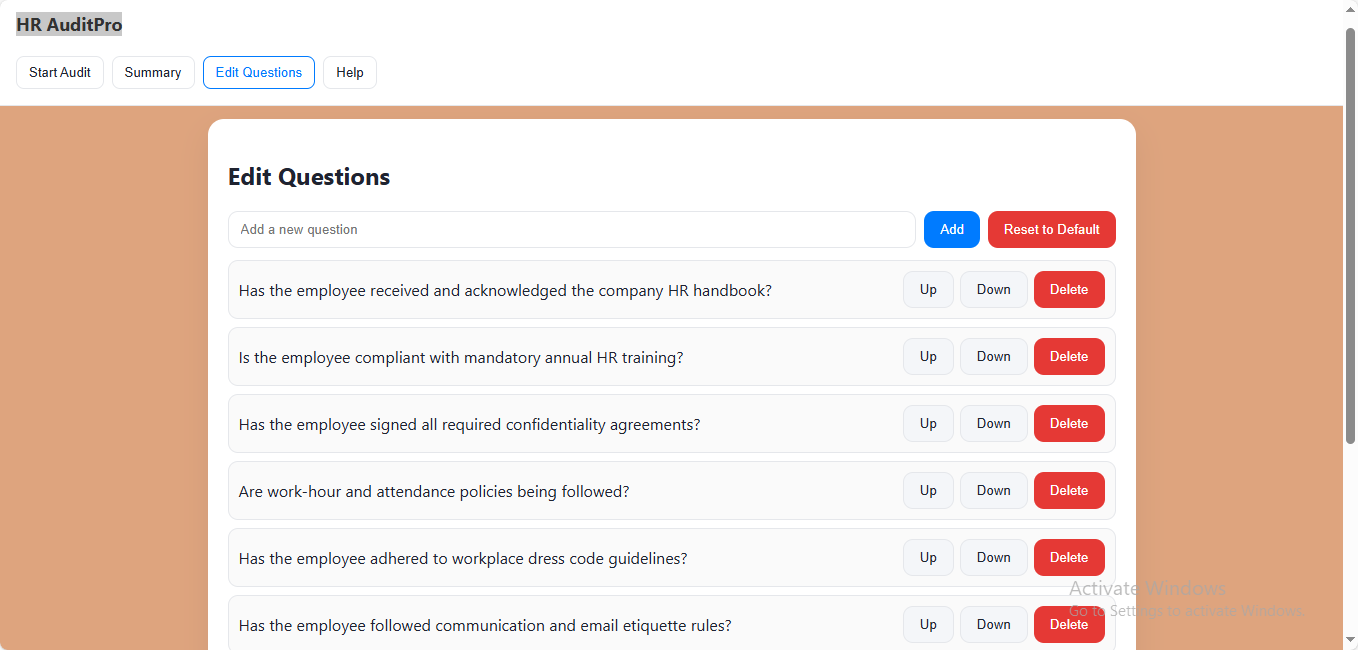Move the email etiquette question down
Screen dimensions: 1358x650
pyautogui.click(x=993, y=625)
